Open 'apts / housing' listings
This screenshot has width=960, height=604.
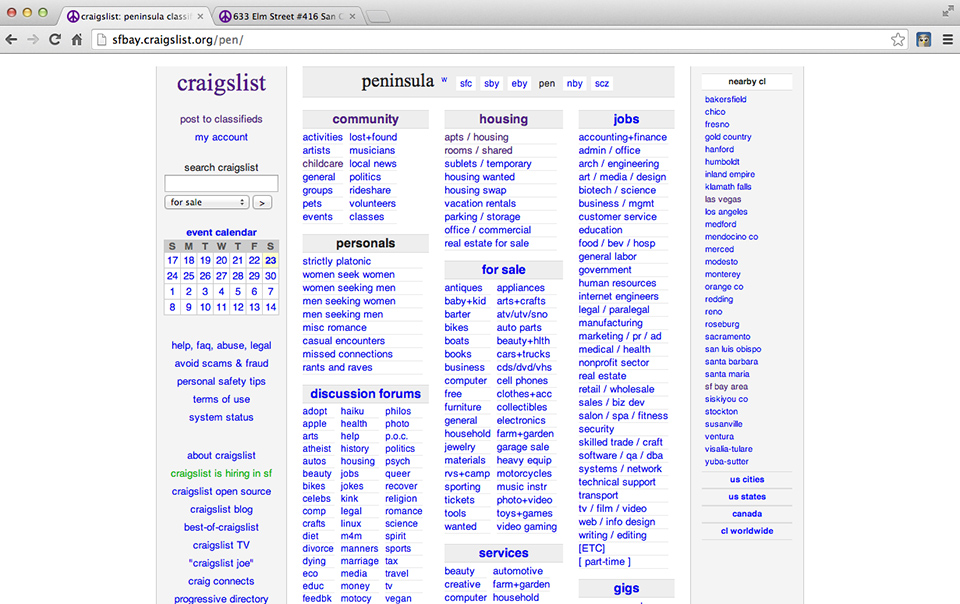tap(476, 137)
